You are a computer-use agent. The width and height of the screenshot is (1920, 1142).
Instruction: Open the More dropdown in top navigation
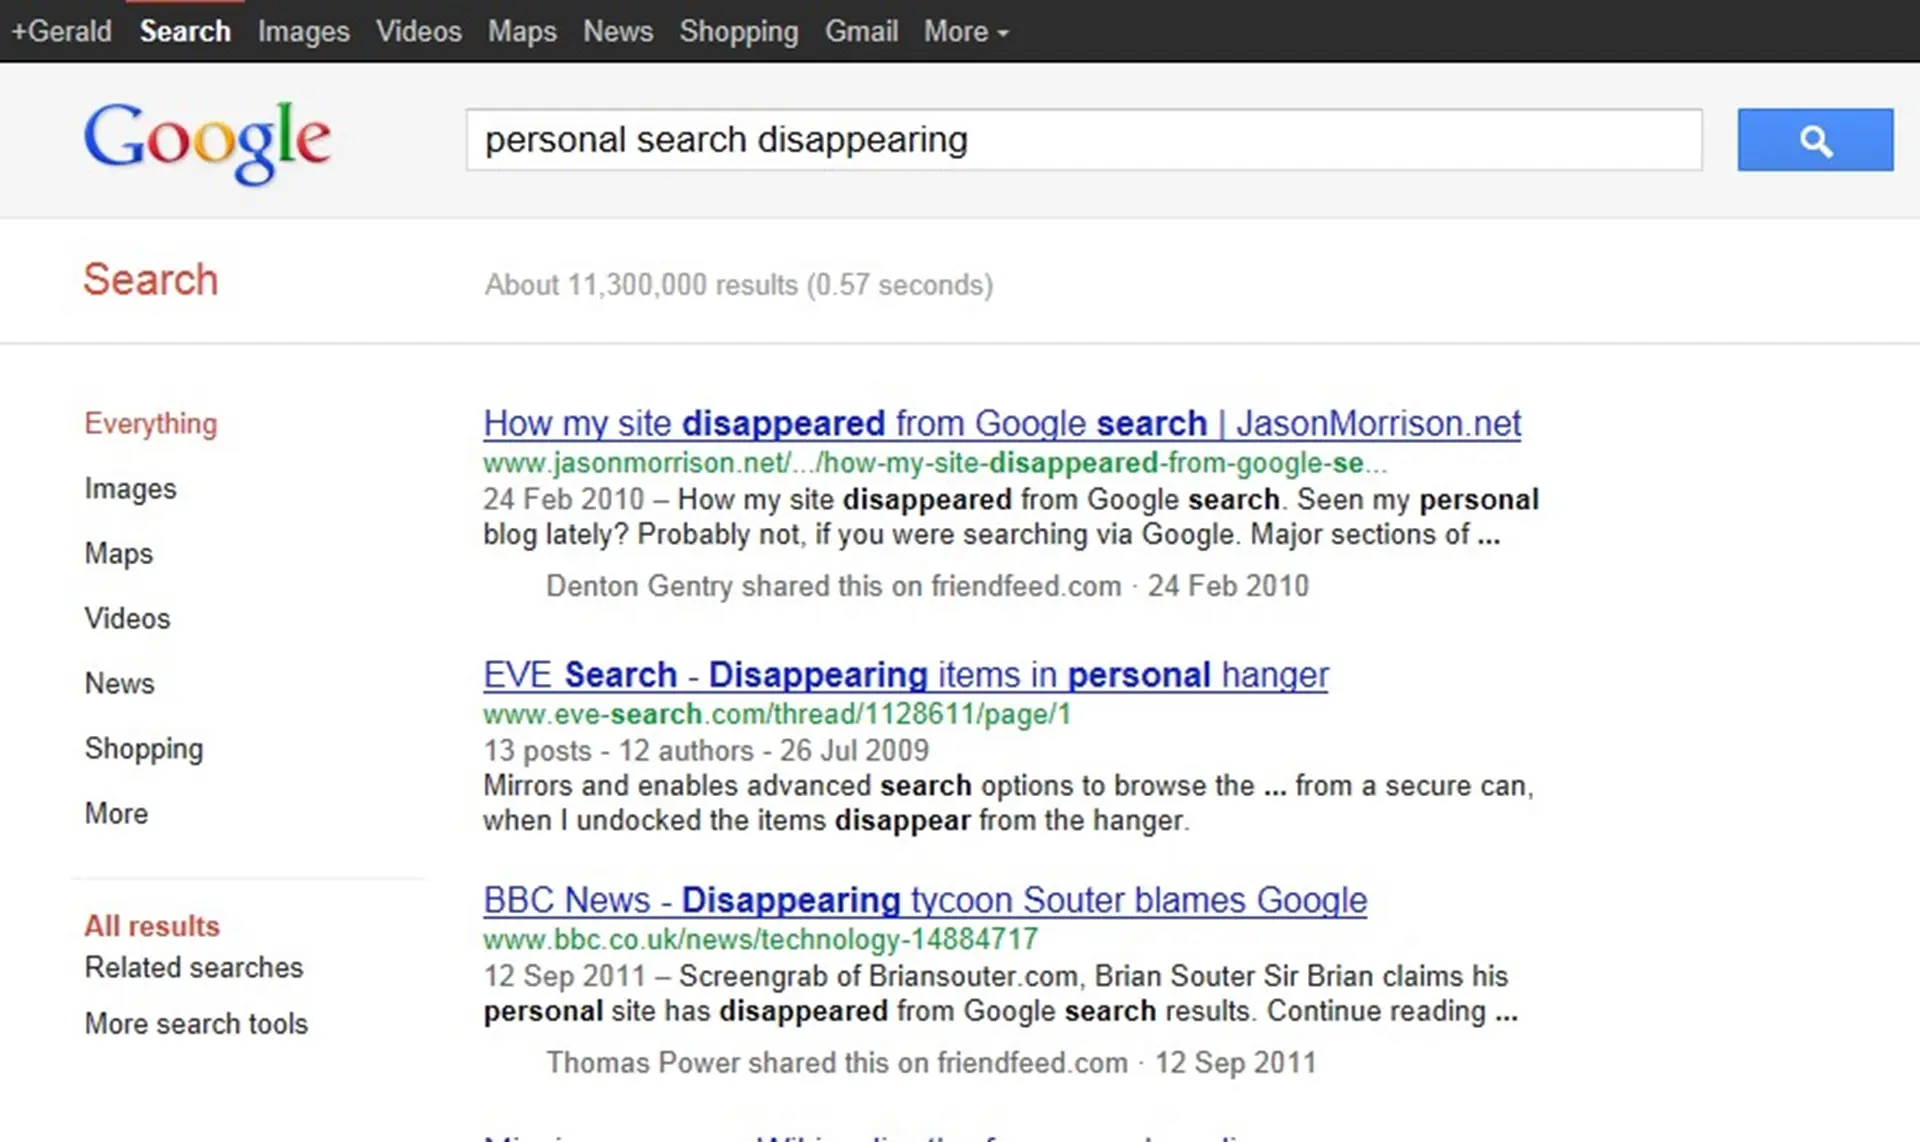click(x=958, y=31)
